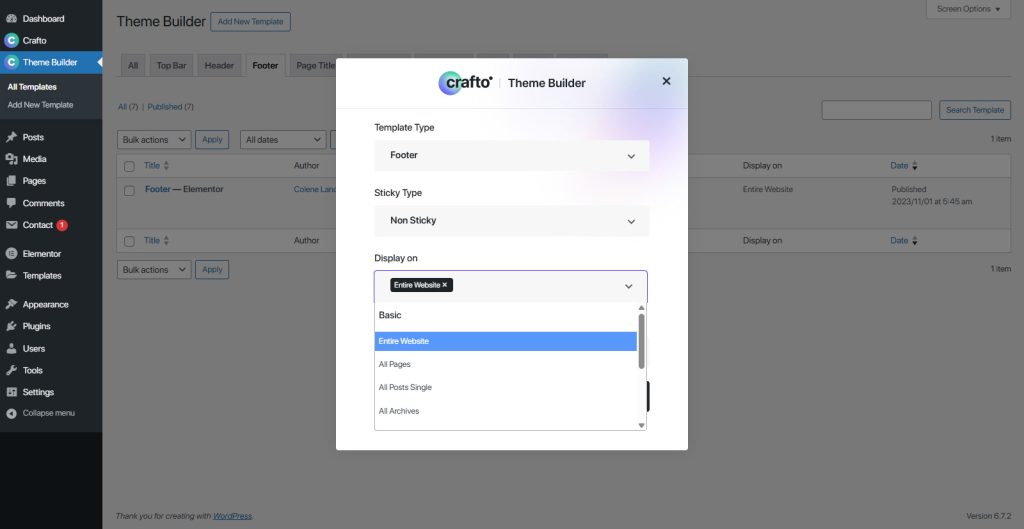Open the WordPress link in footer

click(x=232, y=516)
